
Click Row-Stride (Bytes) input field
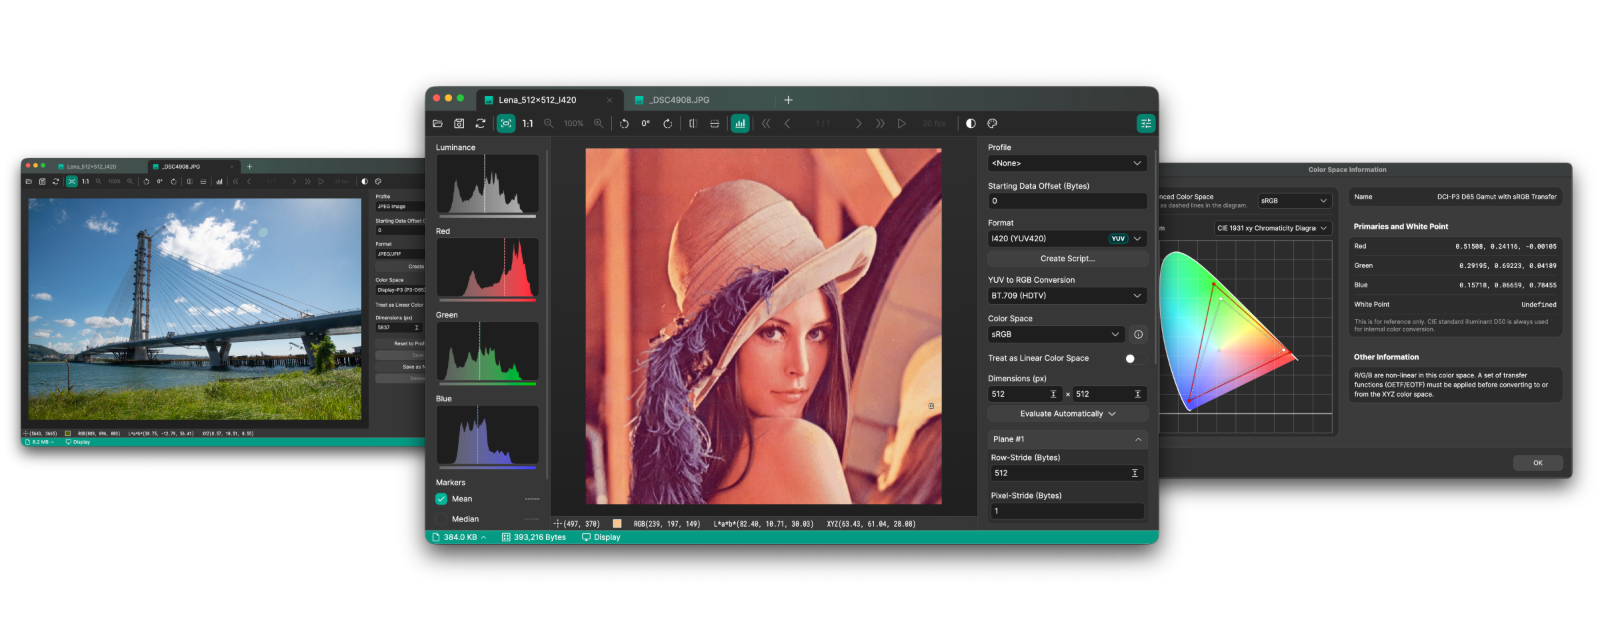click(x=1067, y=473)
